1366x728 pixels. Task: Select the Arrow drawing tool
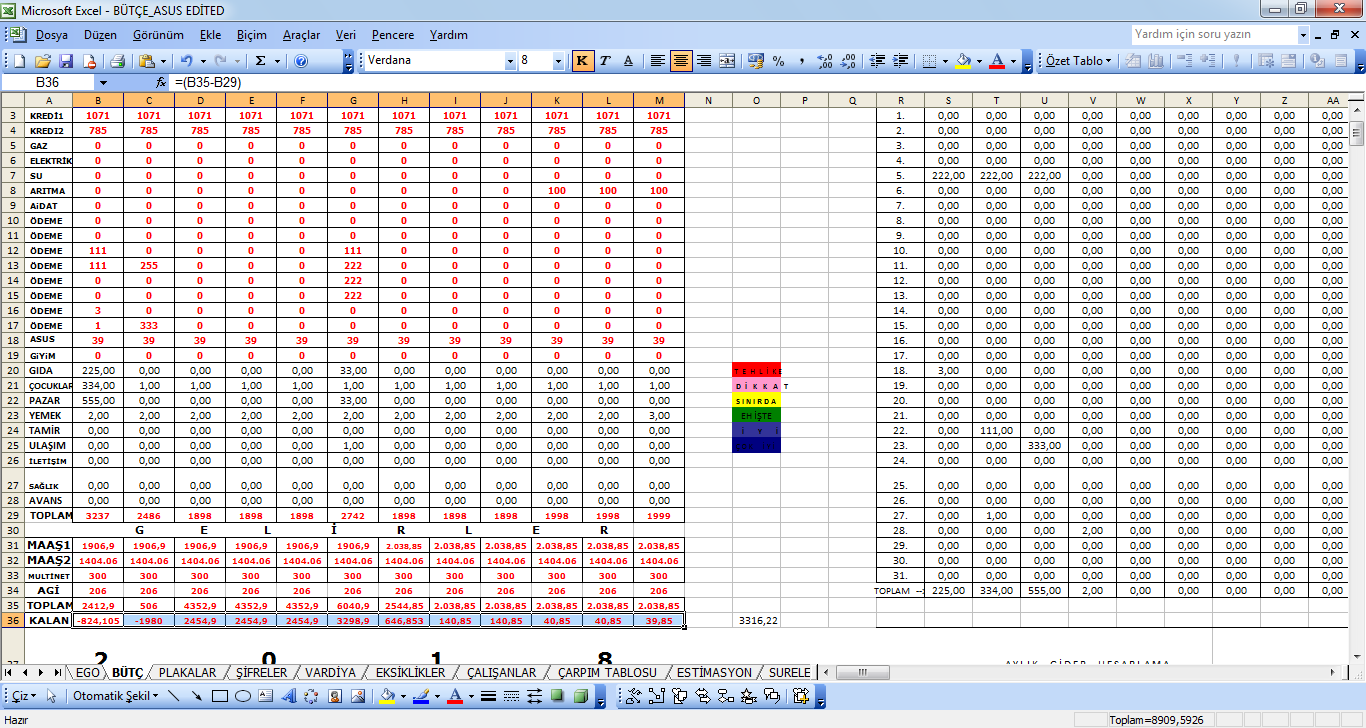(x=197, y=695)
